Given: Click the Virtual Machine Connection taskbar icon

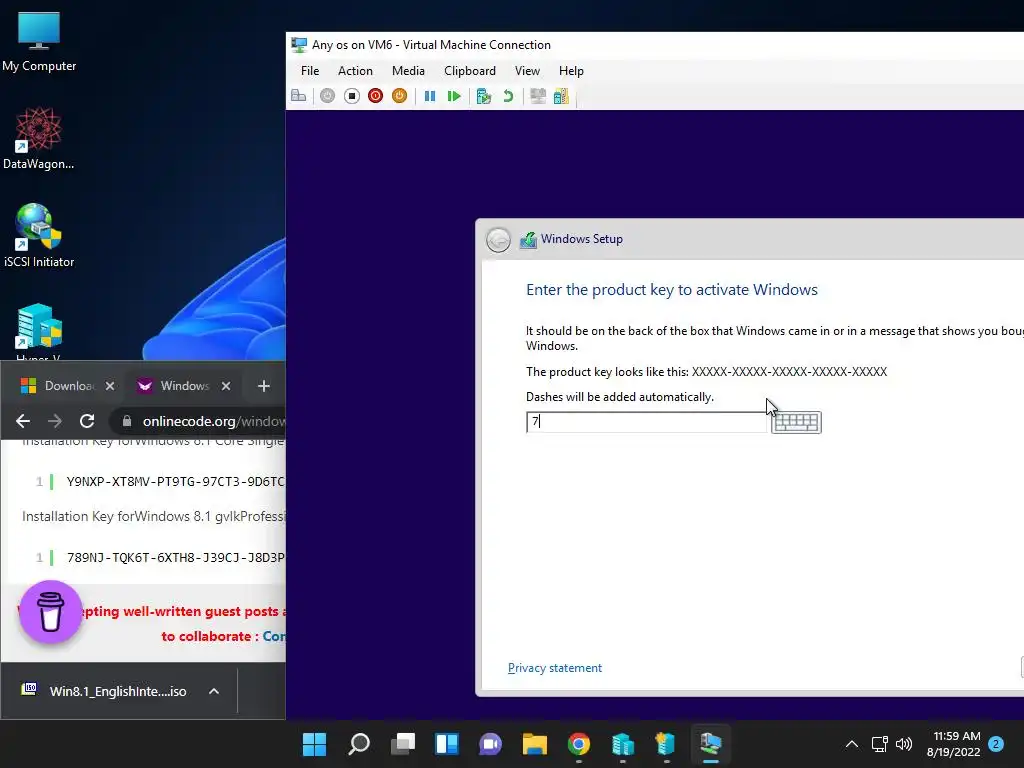Looking at the screenshot, I should 711,744.
